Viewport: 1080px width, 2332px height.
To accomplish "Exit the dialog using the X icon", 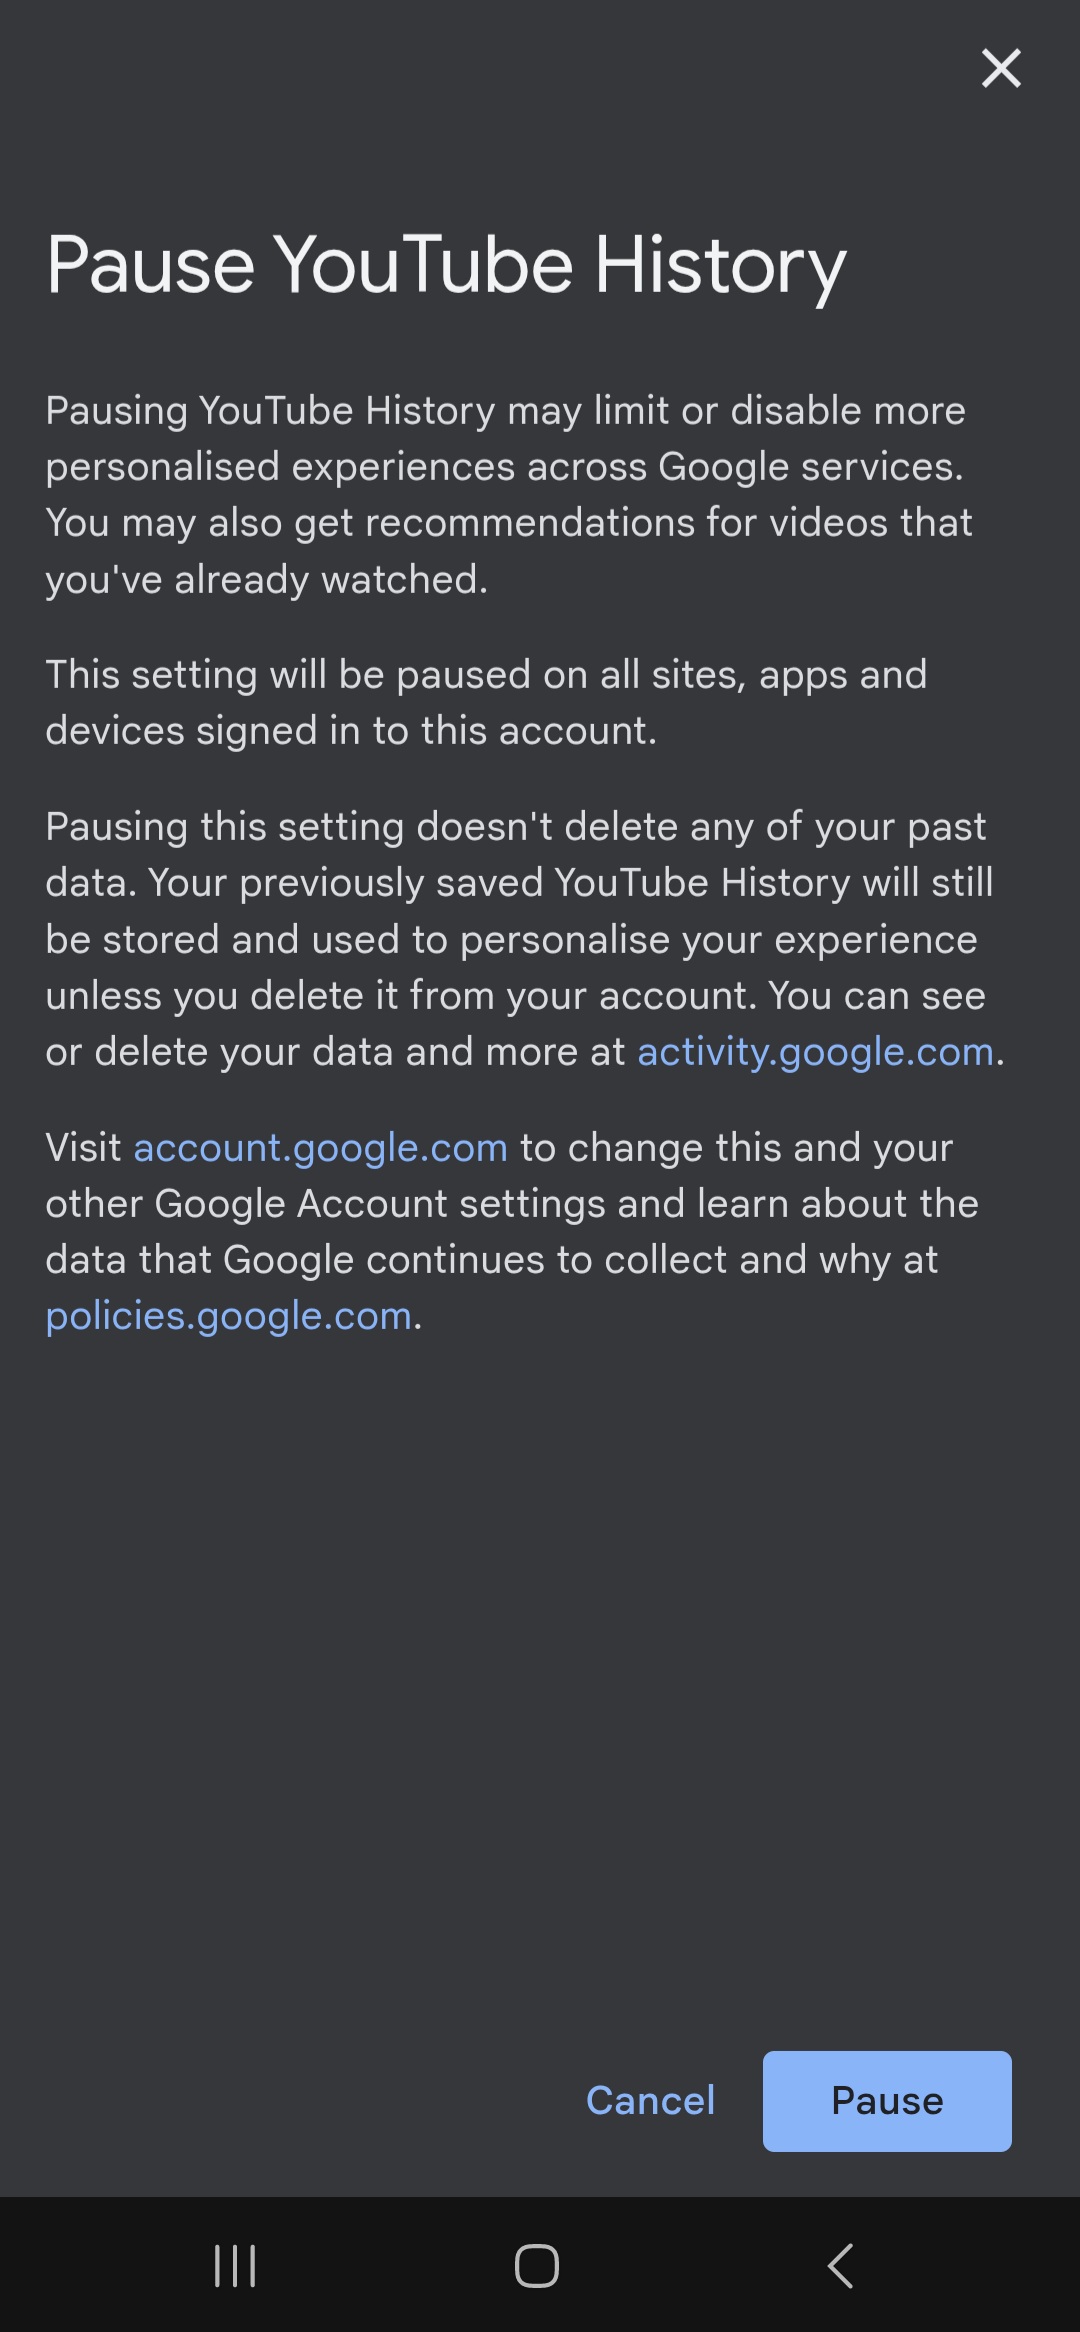I will [1001, 68].
